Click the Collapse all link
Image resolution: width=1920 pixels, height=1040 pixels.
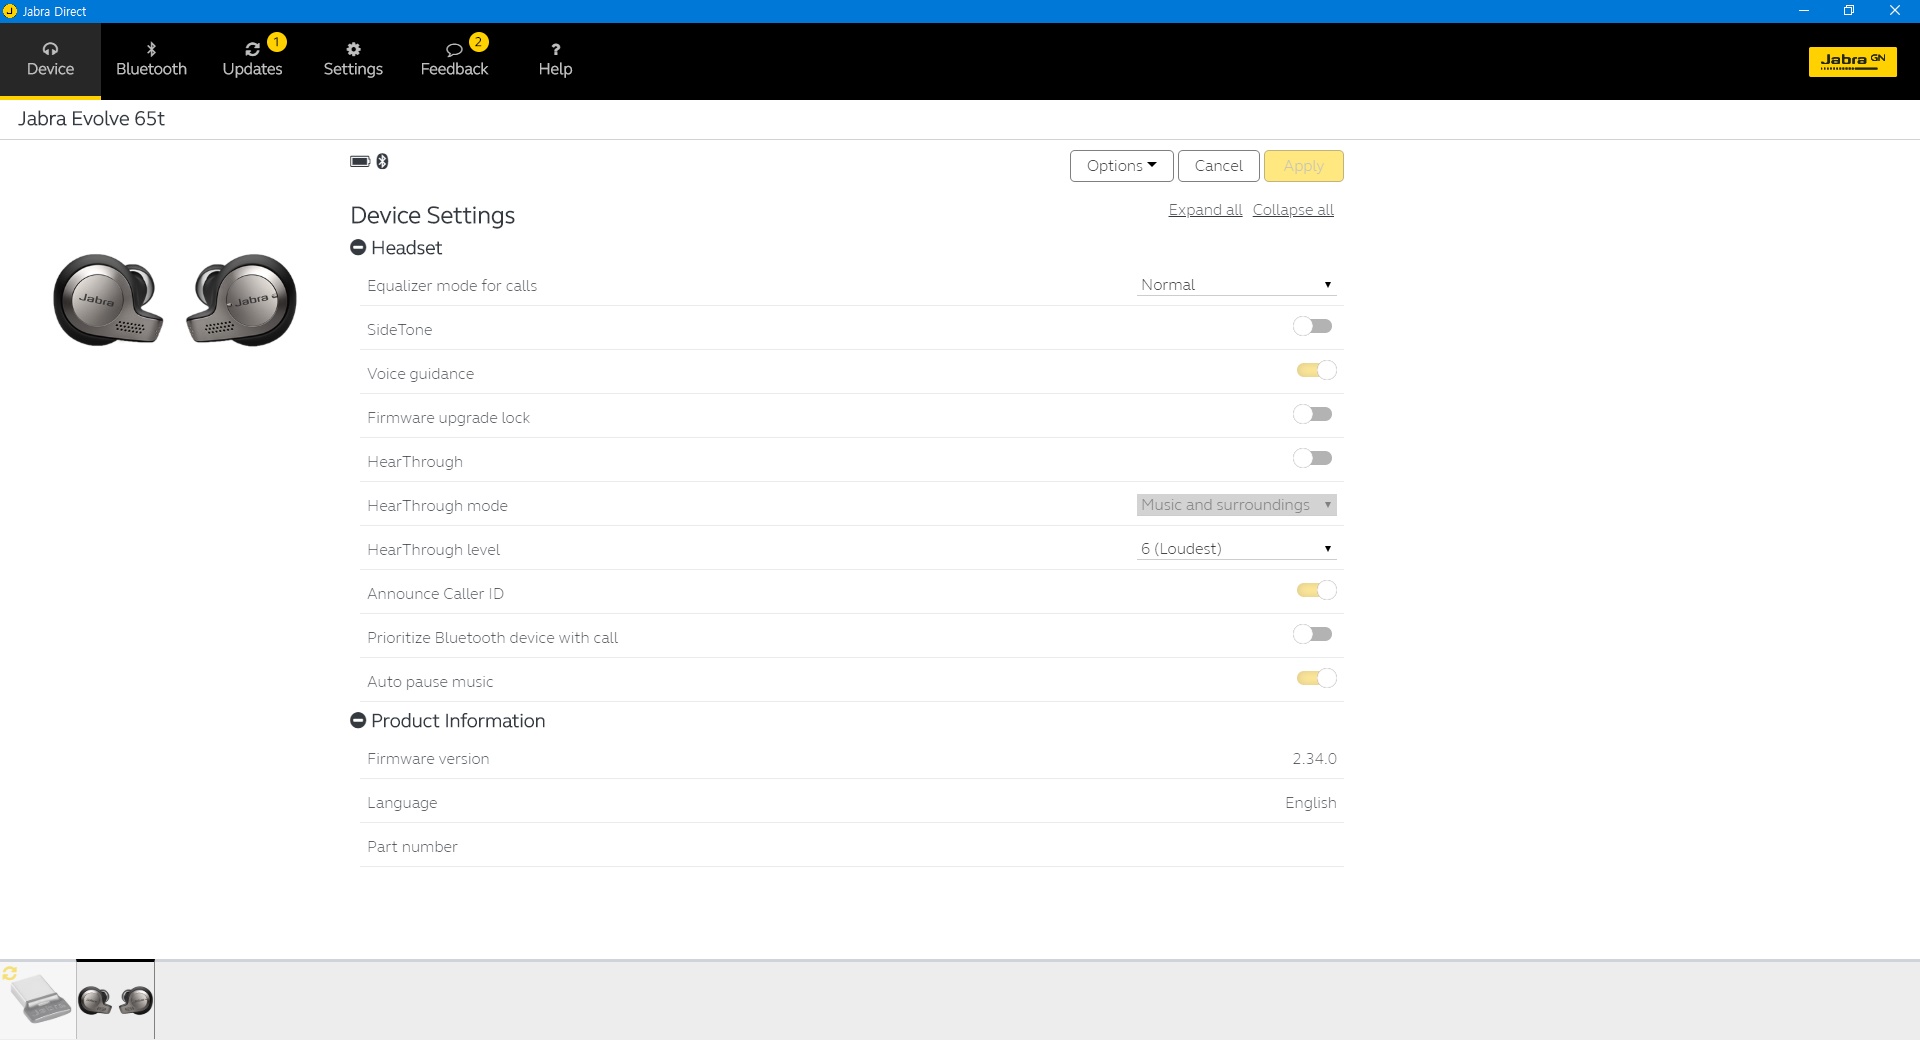[1293, 209]
